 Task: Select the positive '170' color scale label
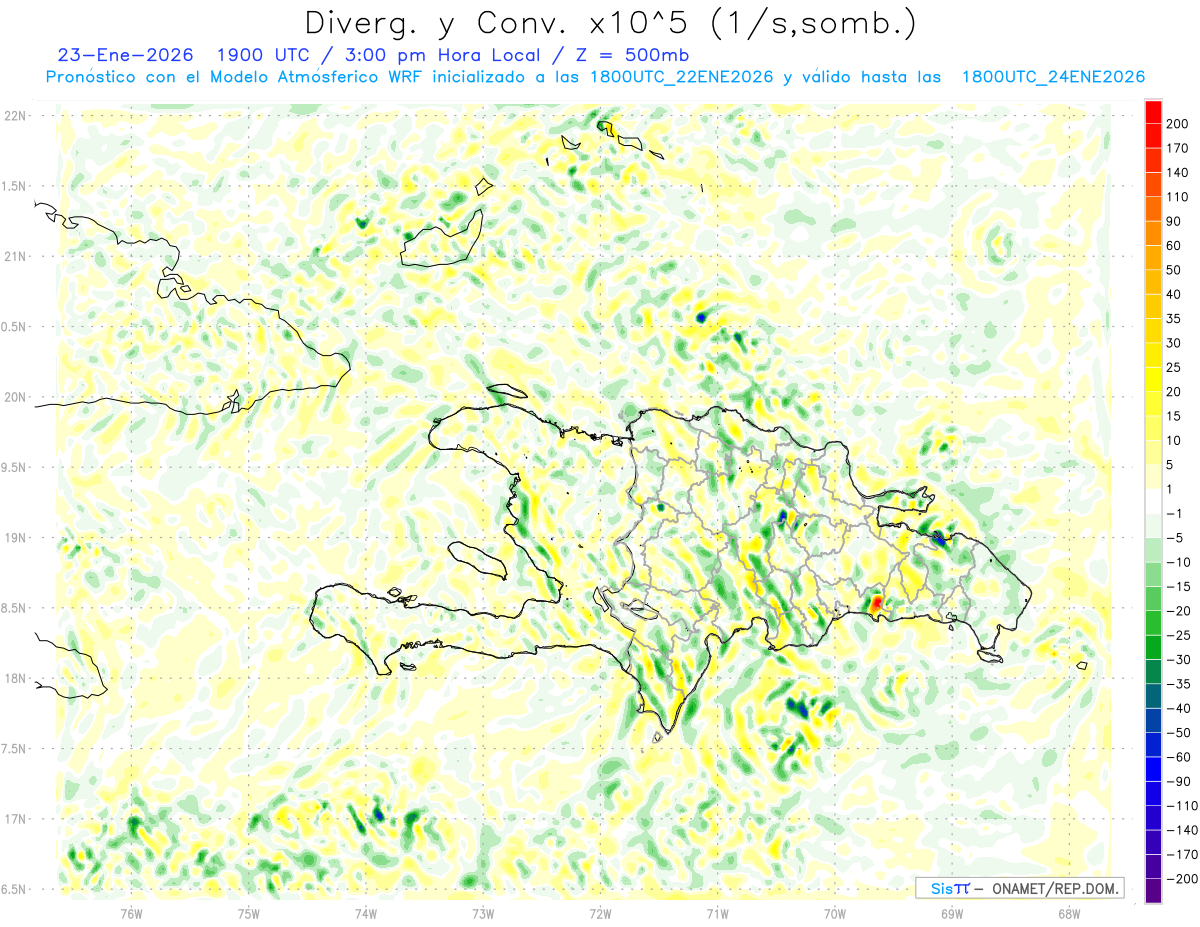click(1177, 148)
